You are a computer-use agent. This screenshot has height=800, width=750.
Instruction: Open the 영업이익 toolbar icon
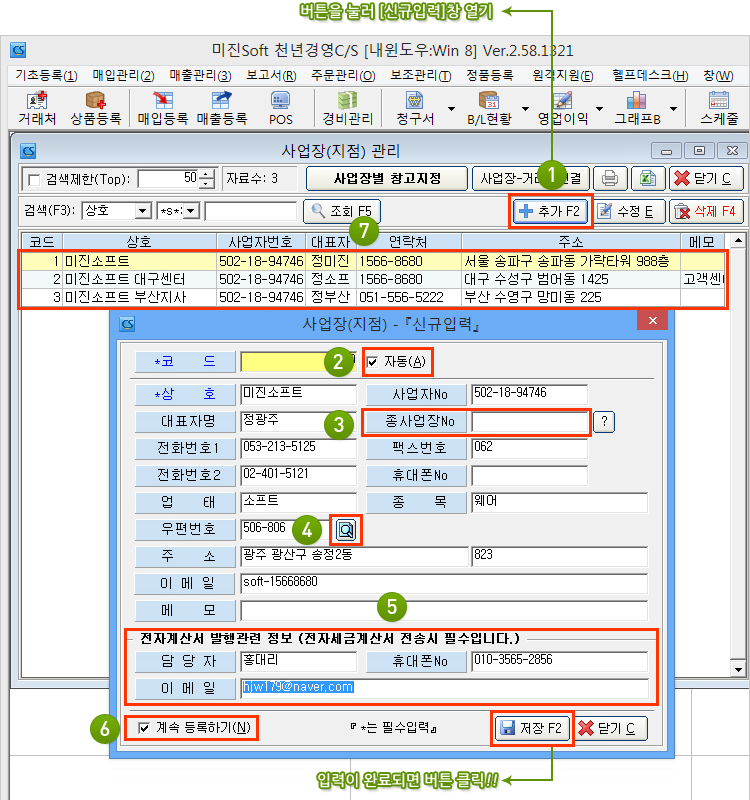(563, 109)
